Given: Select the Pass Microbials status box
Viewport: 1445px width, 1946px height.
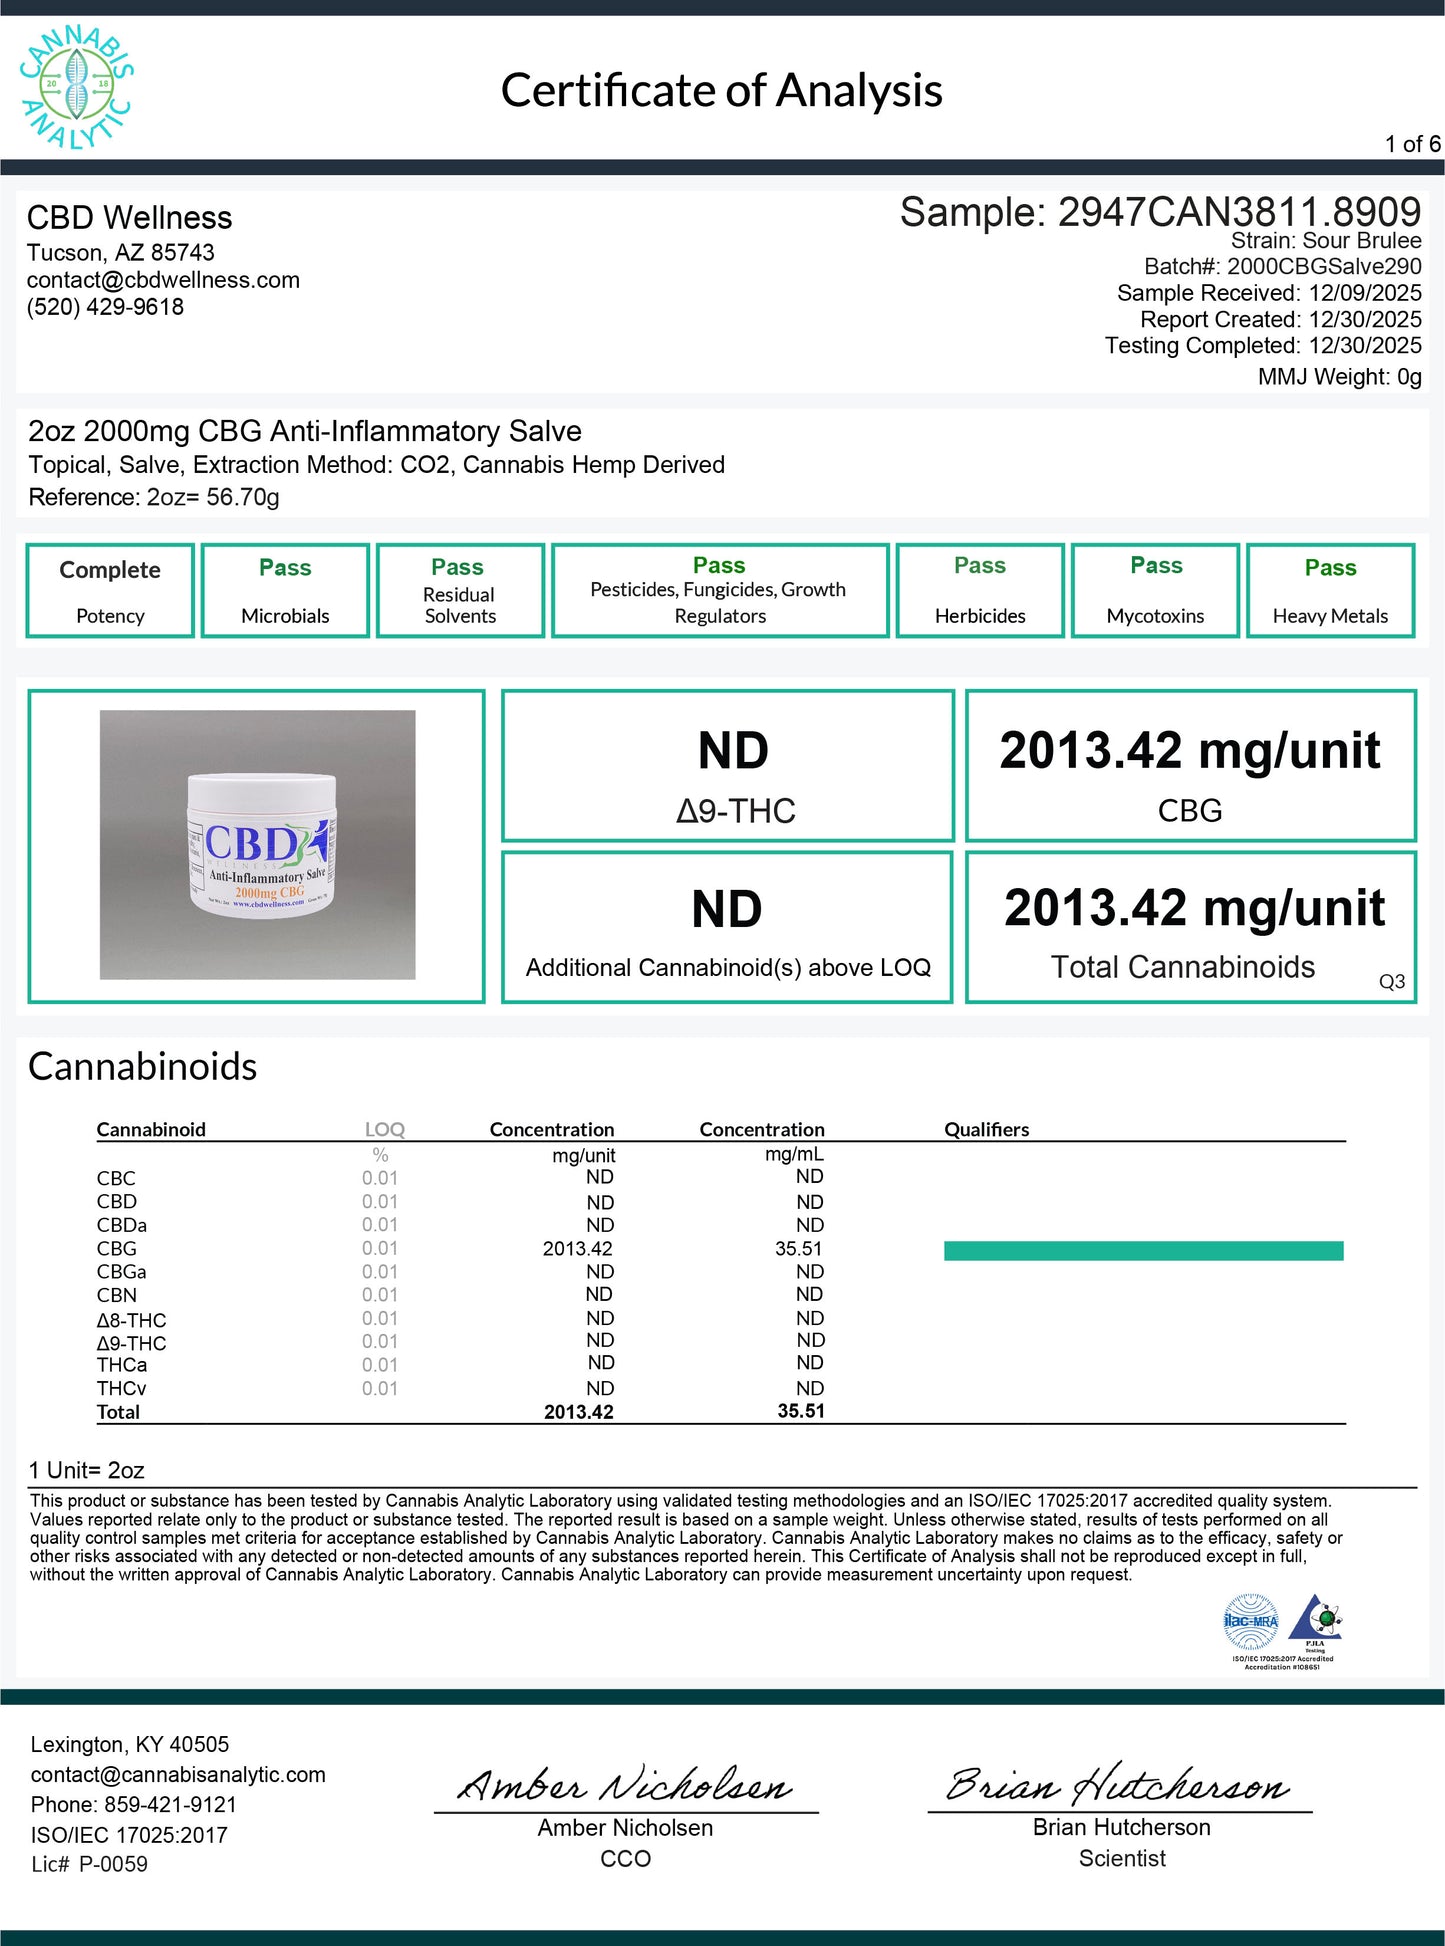Looking at the screenshot, I should [285, 591].
